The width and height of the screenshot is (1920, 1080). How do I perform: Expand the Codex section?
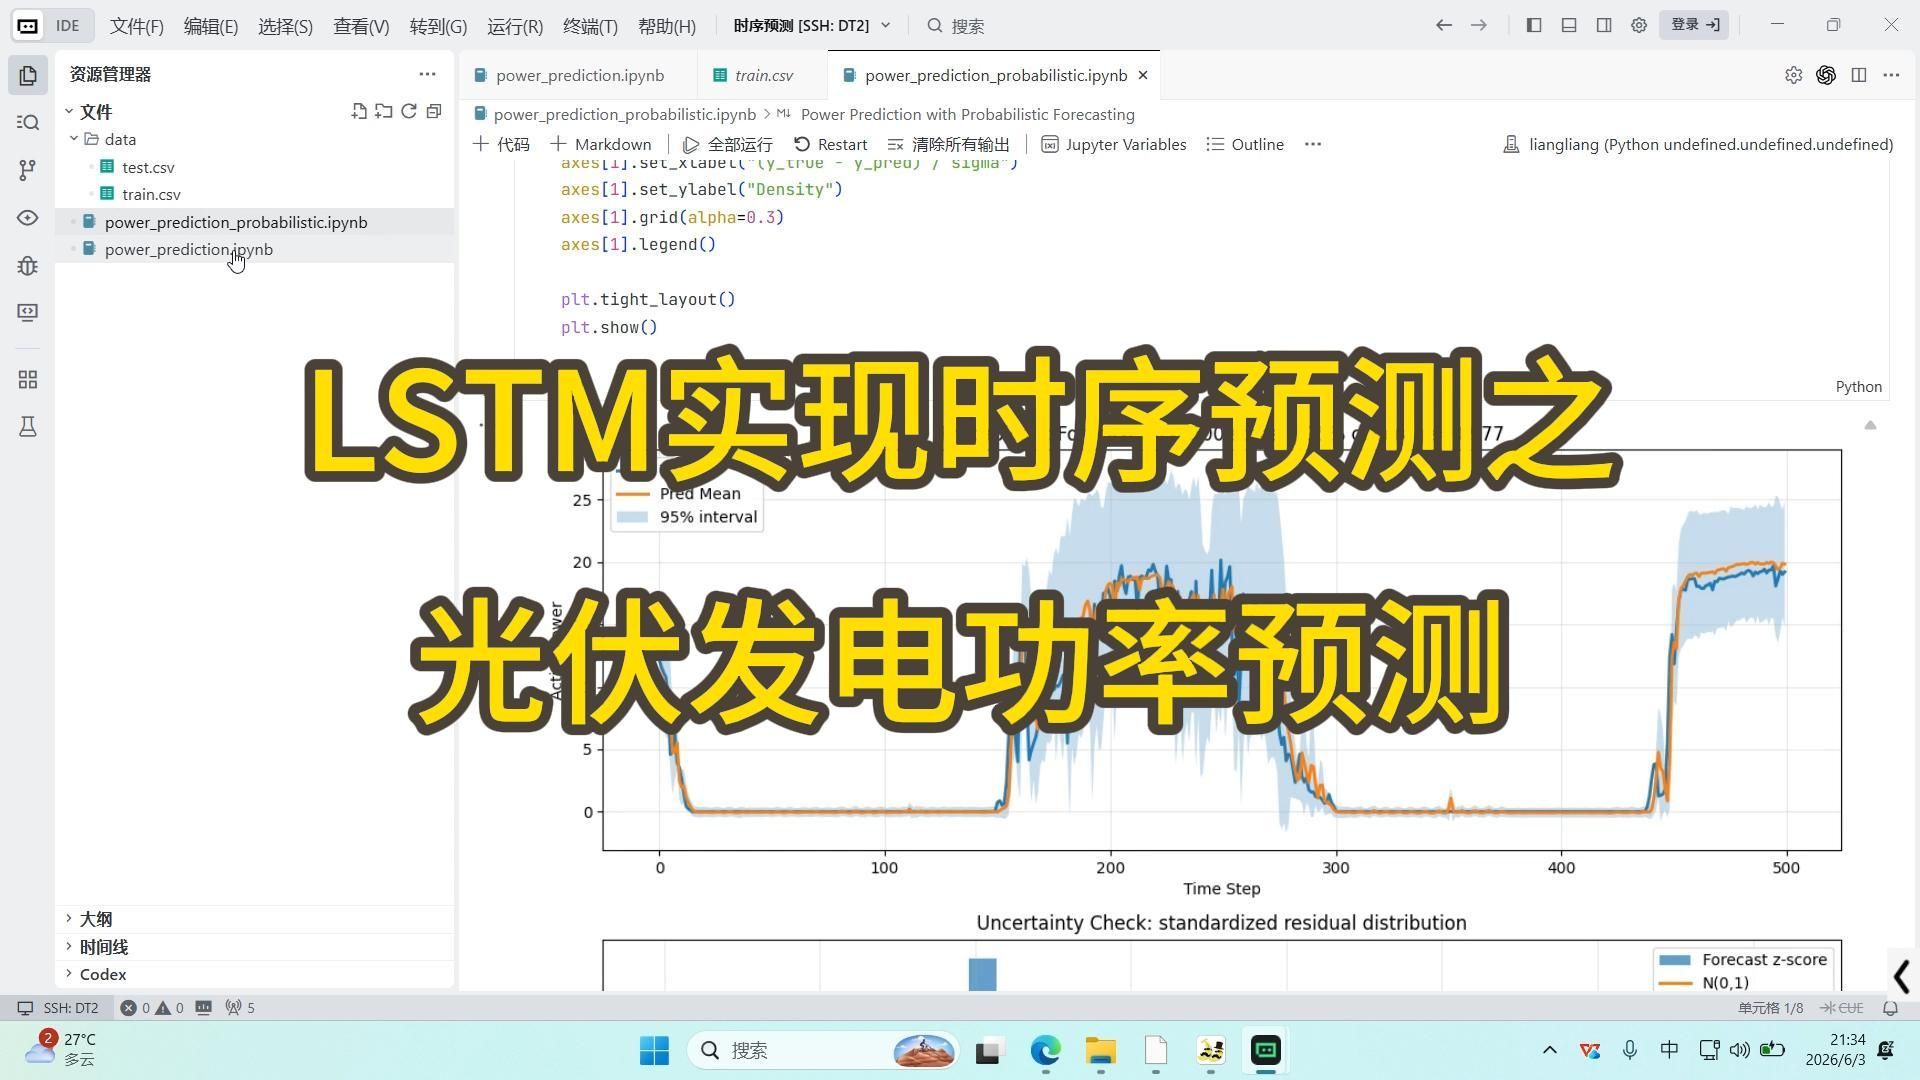point(103,974)
